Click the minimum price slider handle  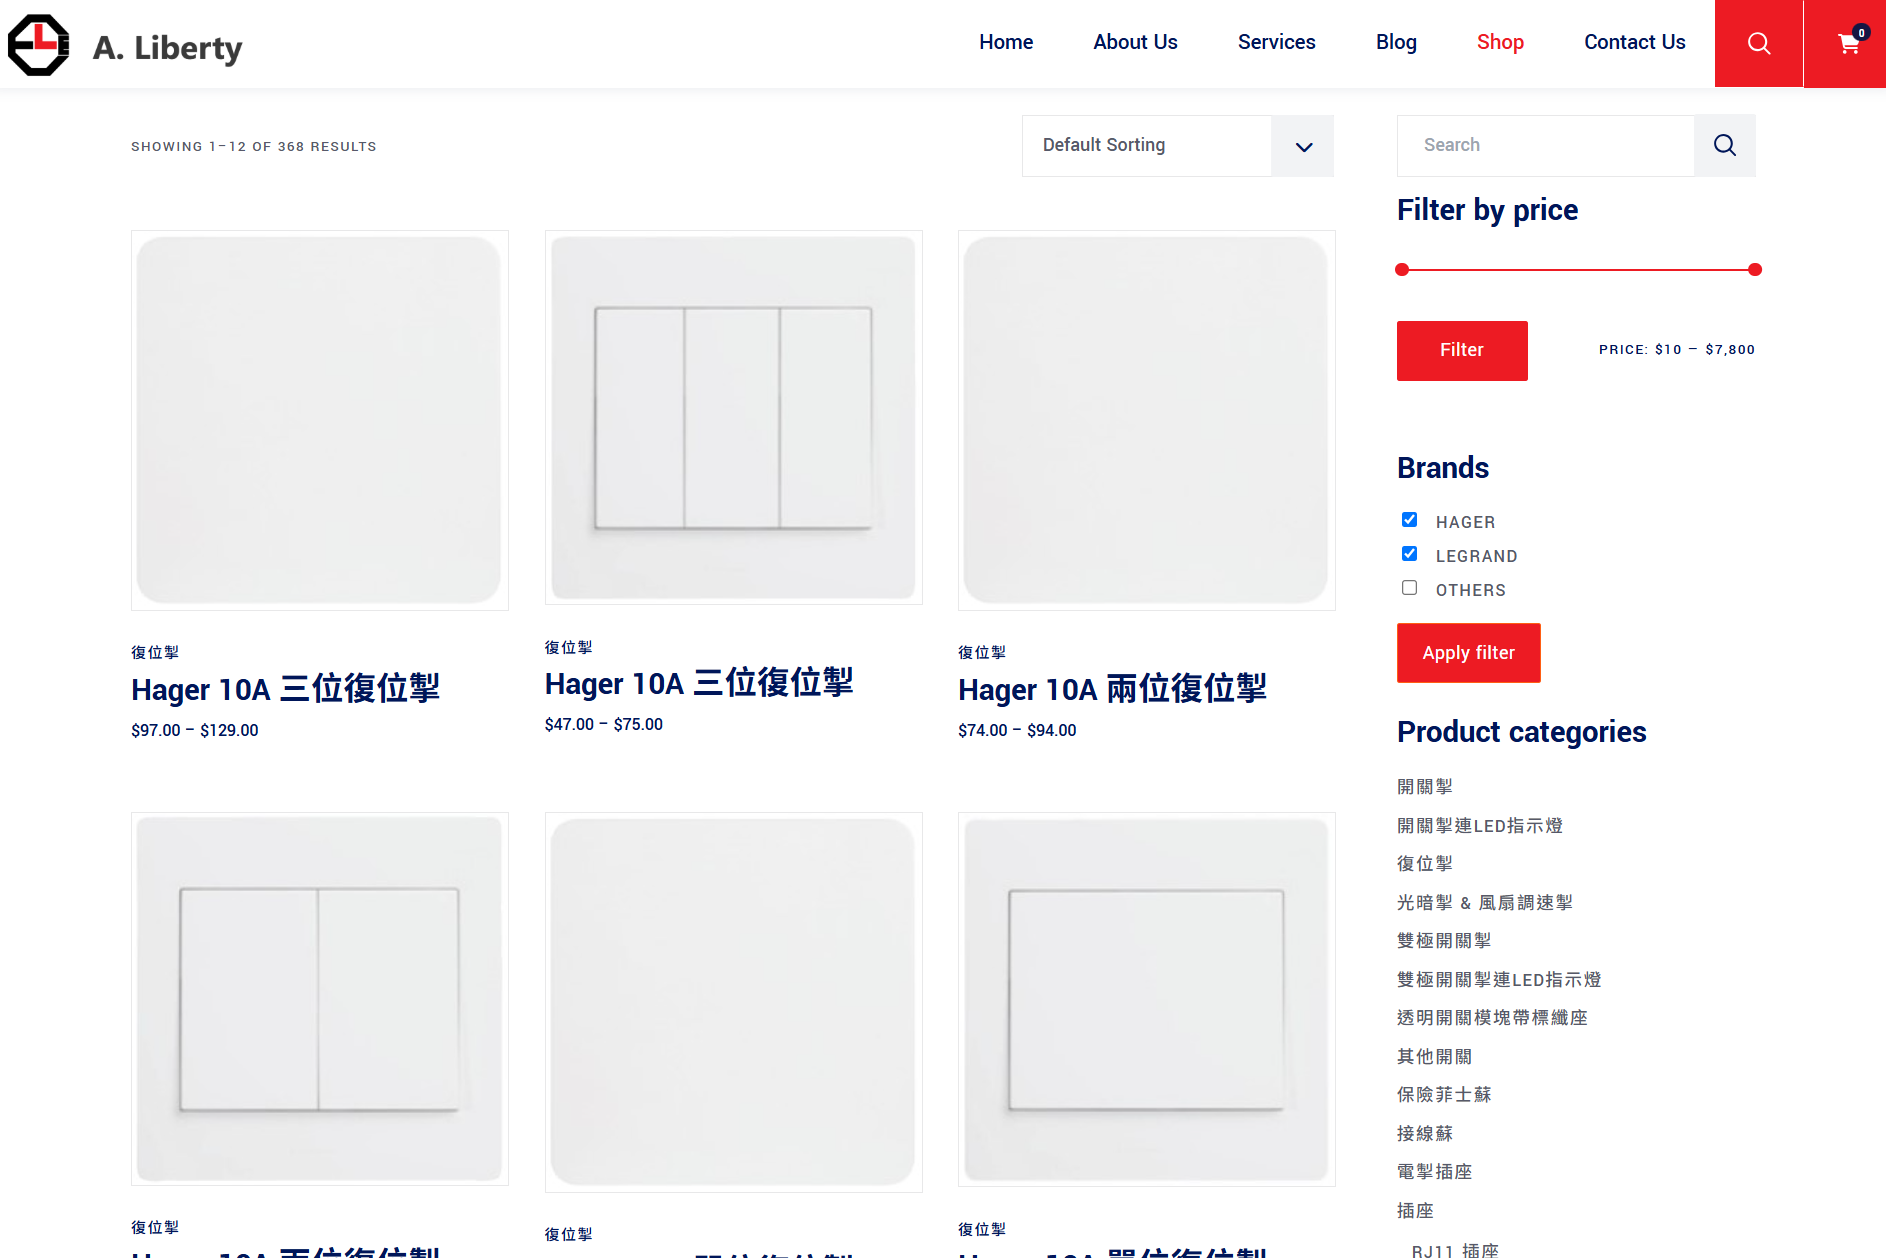click(x=1402, y=270)
